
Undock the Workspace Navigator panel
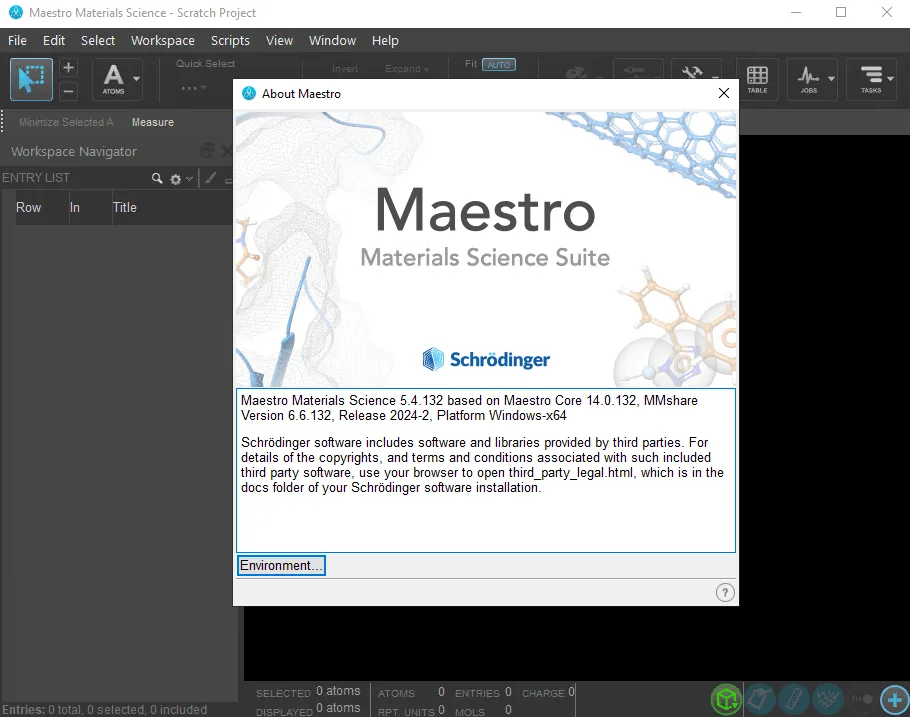(x=208, y=151)
